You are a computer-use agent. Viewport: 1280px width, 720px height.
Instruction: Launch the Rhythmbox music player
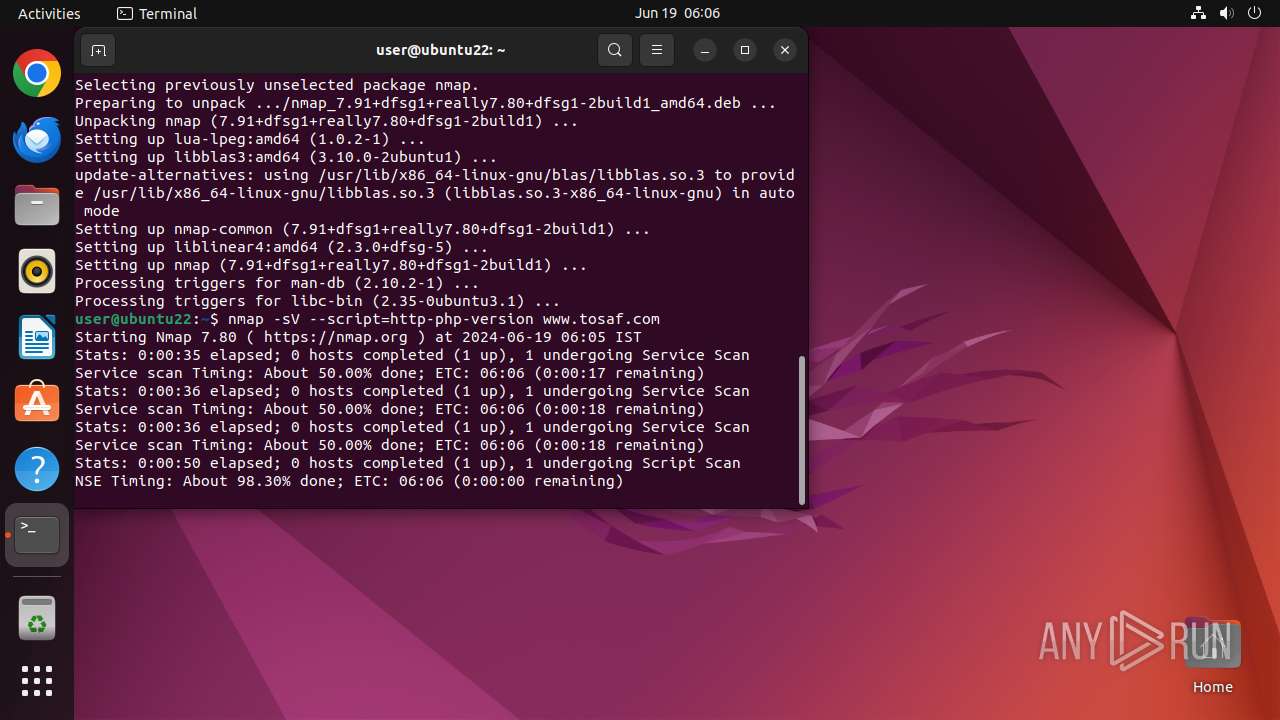(x=37, y=271)
